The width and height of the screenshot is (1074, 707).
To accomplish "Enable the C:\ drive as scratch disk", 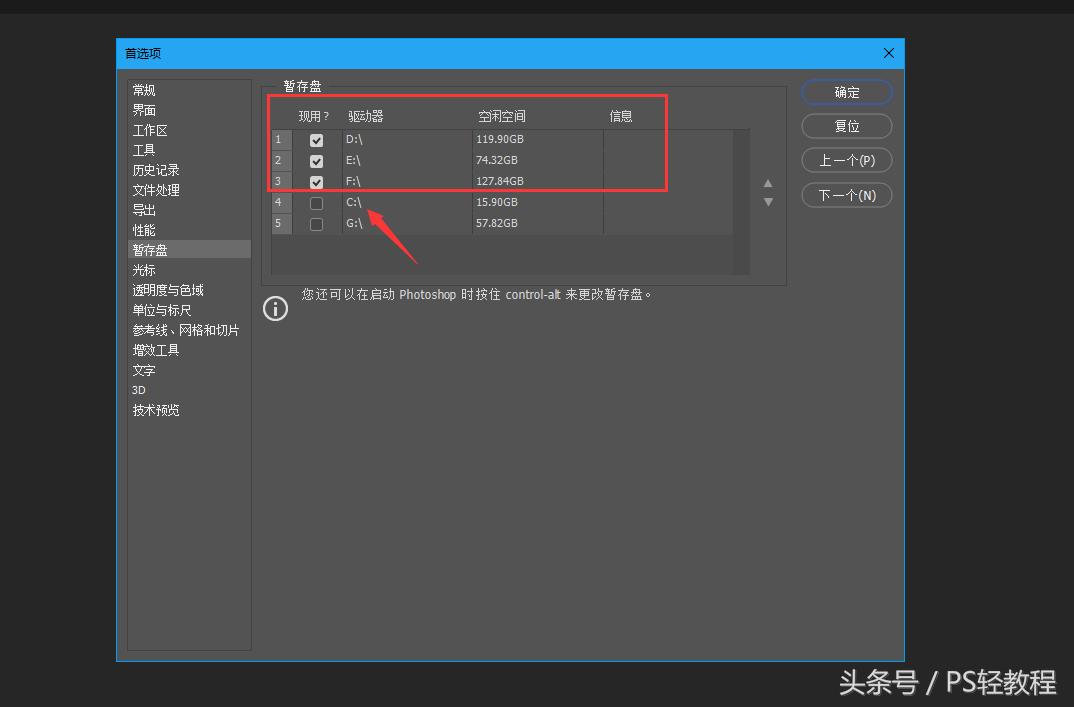I will [317, 201].
